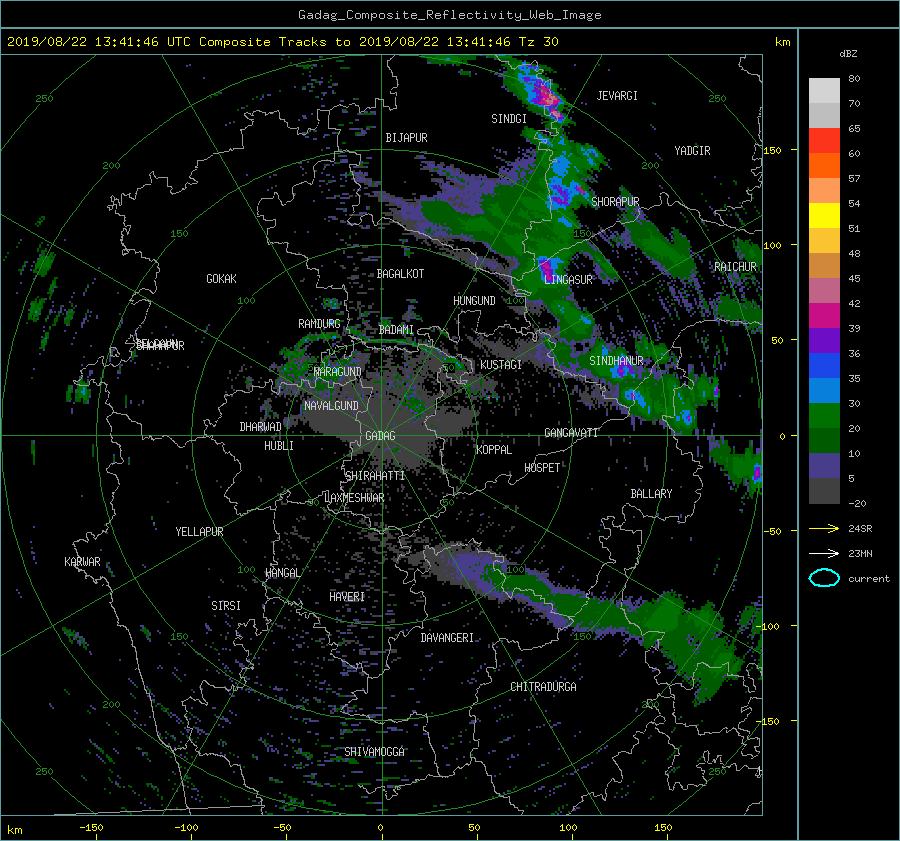Screen dimensions: 900x841
Task: Click the KUSTAGI city label
Action: coord(501,365)
